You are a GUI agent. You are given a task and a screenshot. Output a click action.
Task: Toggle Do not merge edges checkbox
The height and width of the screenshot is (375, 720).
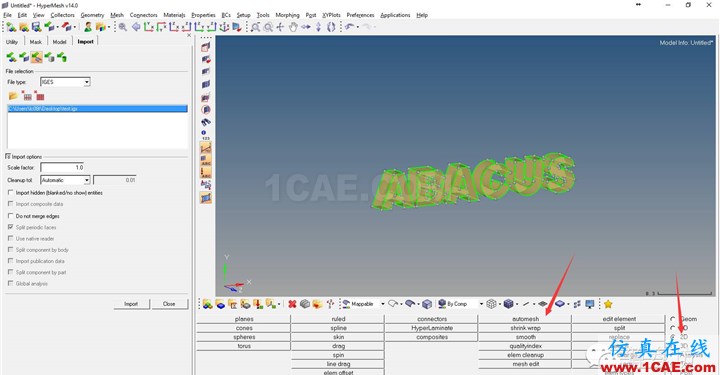tap(11, 216)
